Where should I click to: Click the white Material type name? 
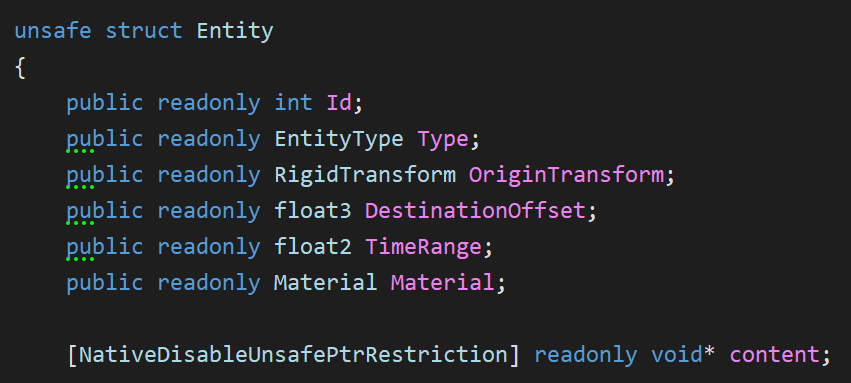[x=326, y=282]
